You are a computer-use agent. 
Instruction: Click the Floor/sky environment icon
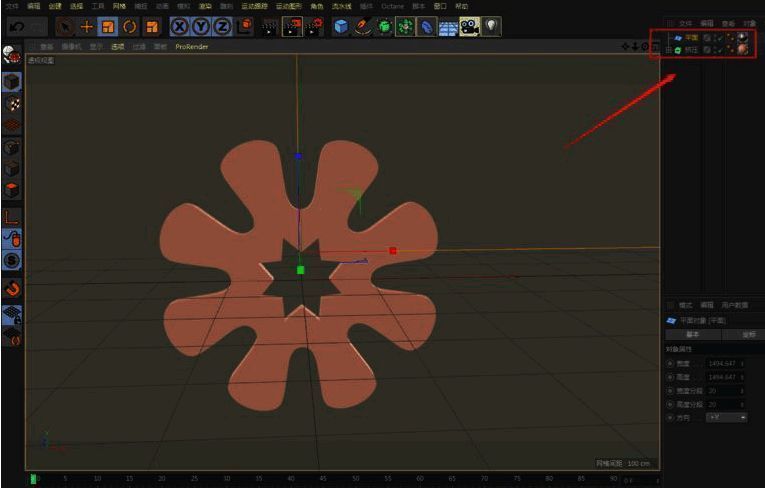pos(448,27)
